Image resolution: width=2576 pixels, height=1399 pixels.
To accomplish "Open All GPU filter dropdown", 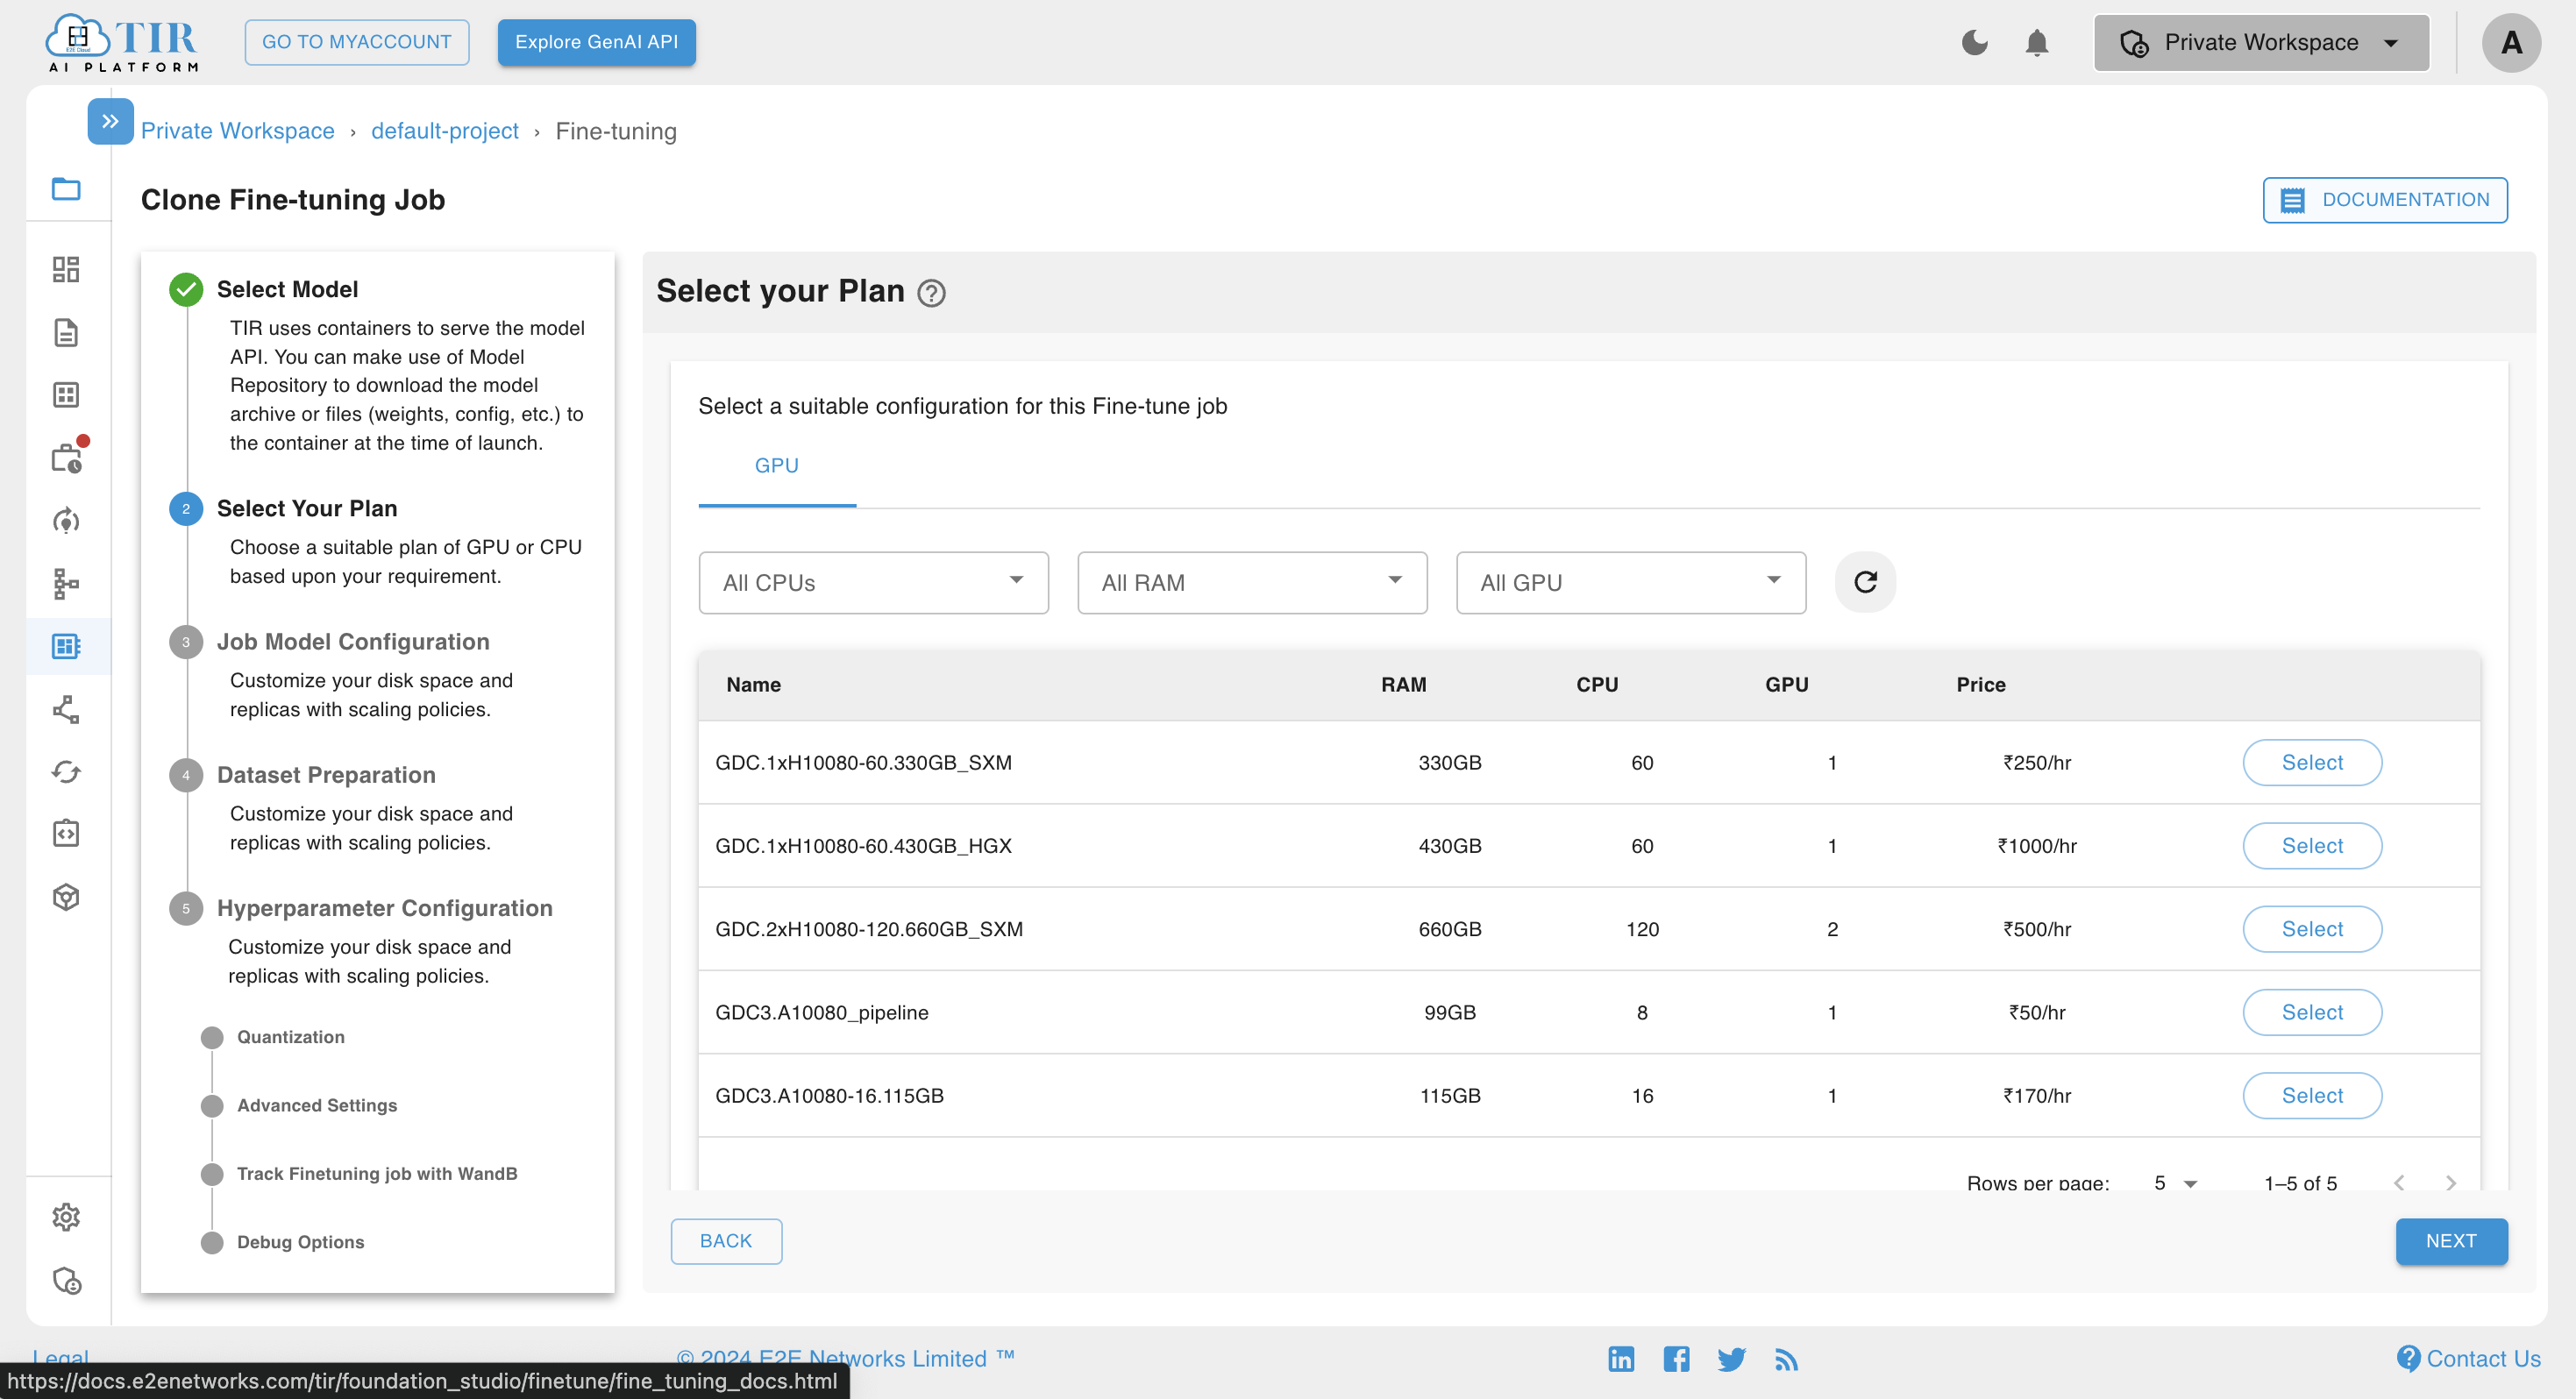I will 1631,583.
